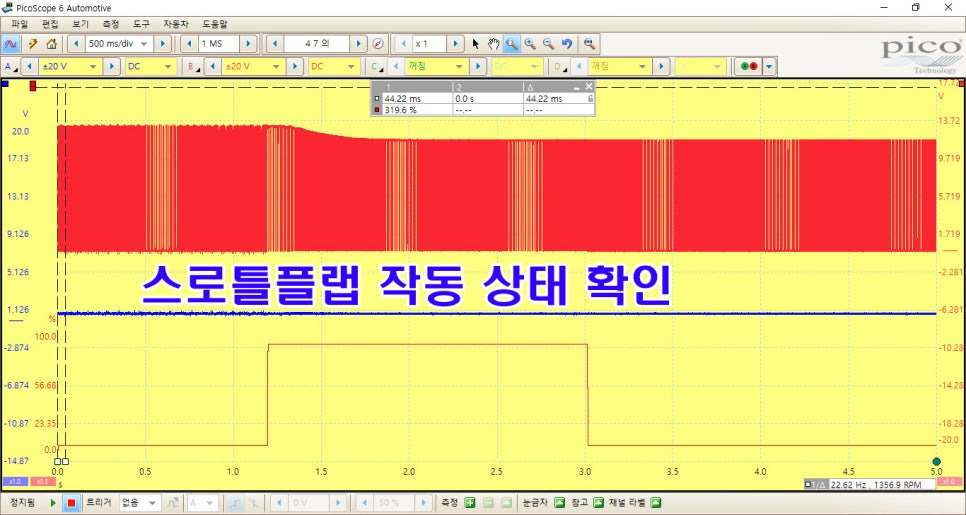
Task: Show the rulers (눈금자) legend icon
Action: [x=559, y=503]
